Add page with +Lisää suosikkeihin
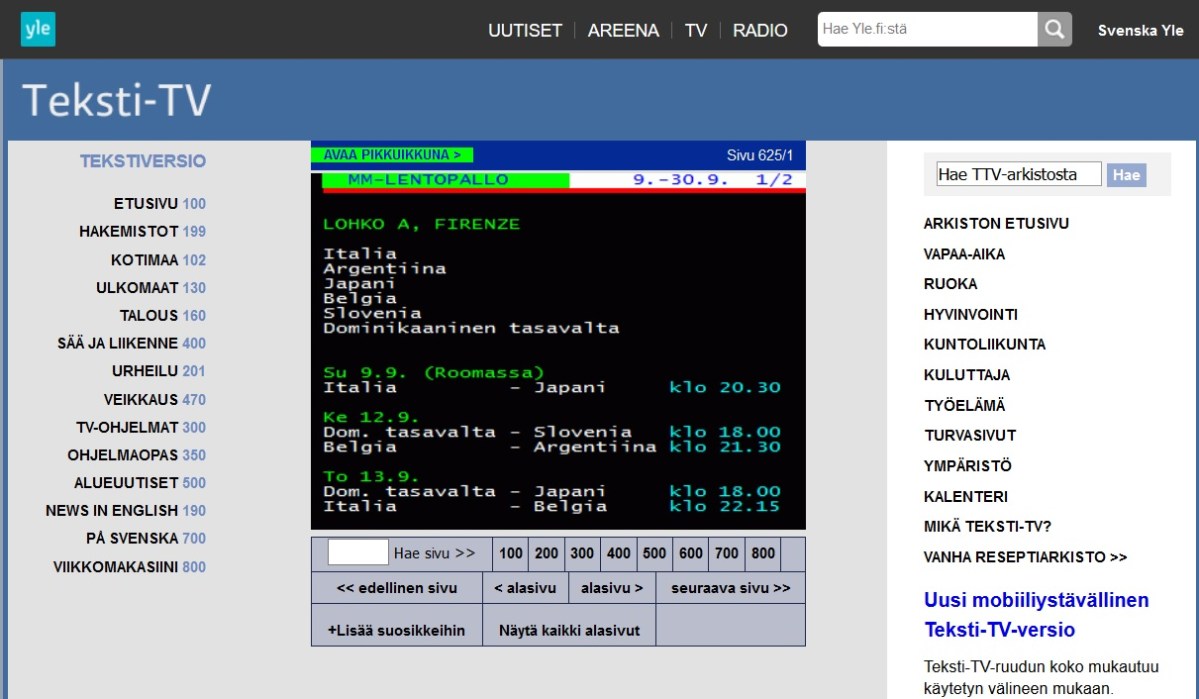This screenshot has width=1199, height=699. [x=396, y=630]
